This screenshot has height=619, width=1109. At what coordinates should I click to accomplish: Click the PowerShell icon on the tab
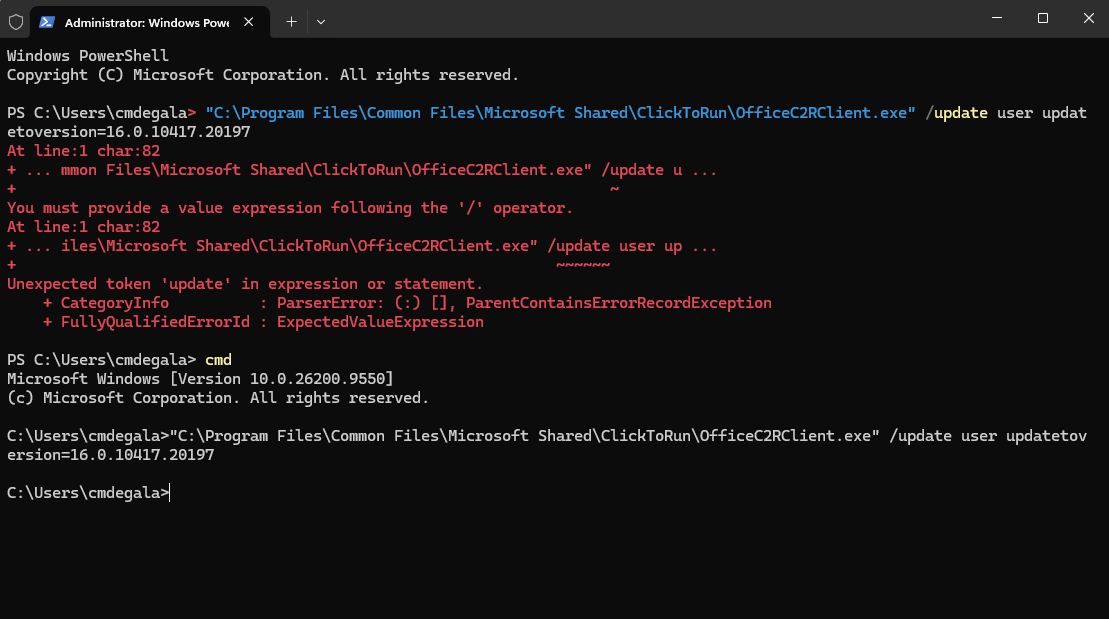[47, 22]
